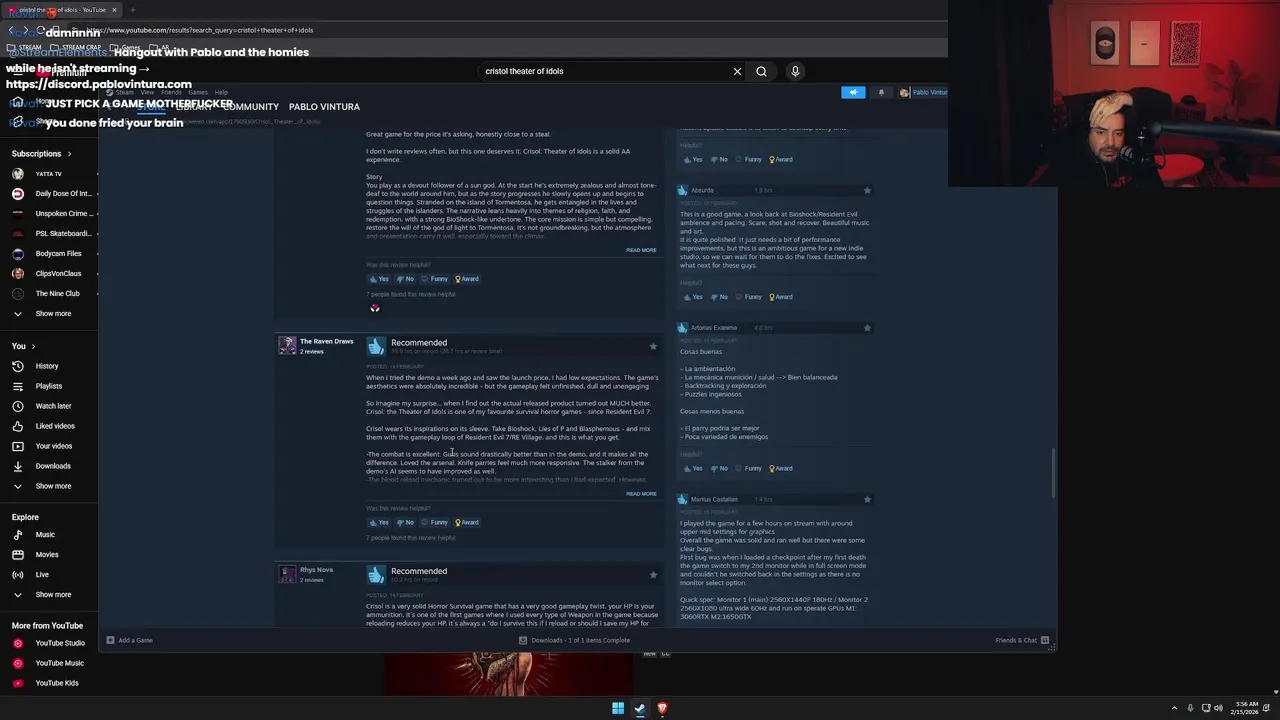Click the Windows Start button
Image resolution: width=1280 pixels, height=720 pixels.
pos(618,708)
